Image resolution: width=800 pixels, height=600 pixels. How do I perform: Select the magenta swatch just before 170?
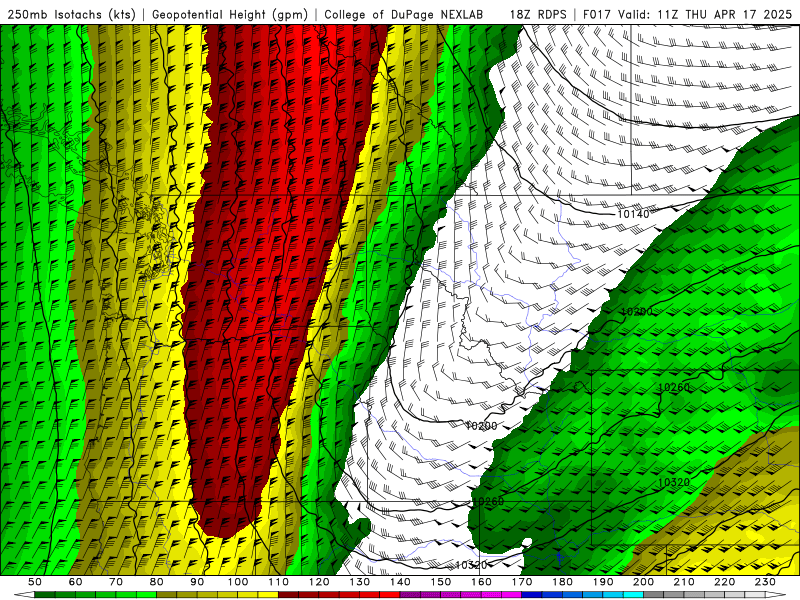(511, 594)
